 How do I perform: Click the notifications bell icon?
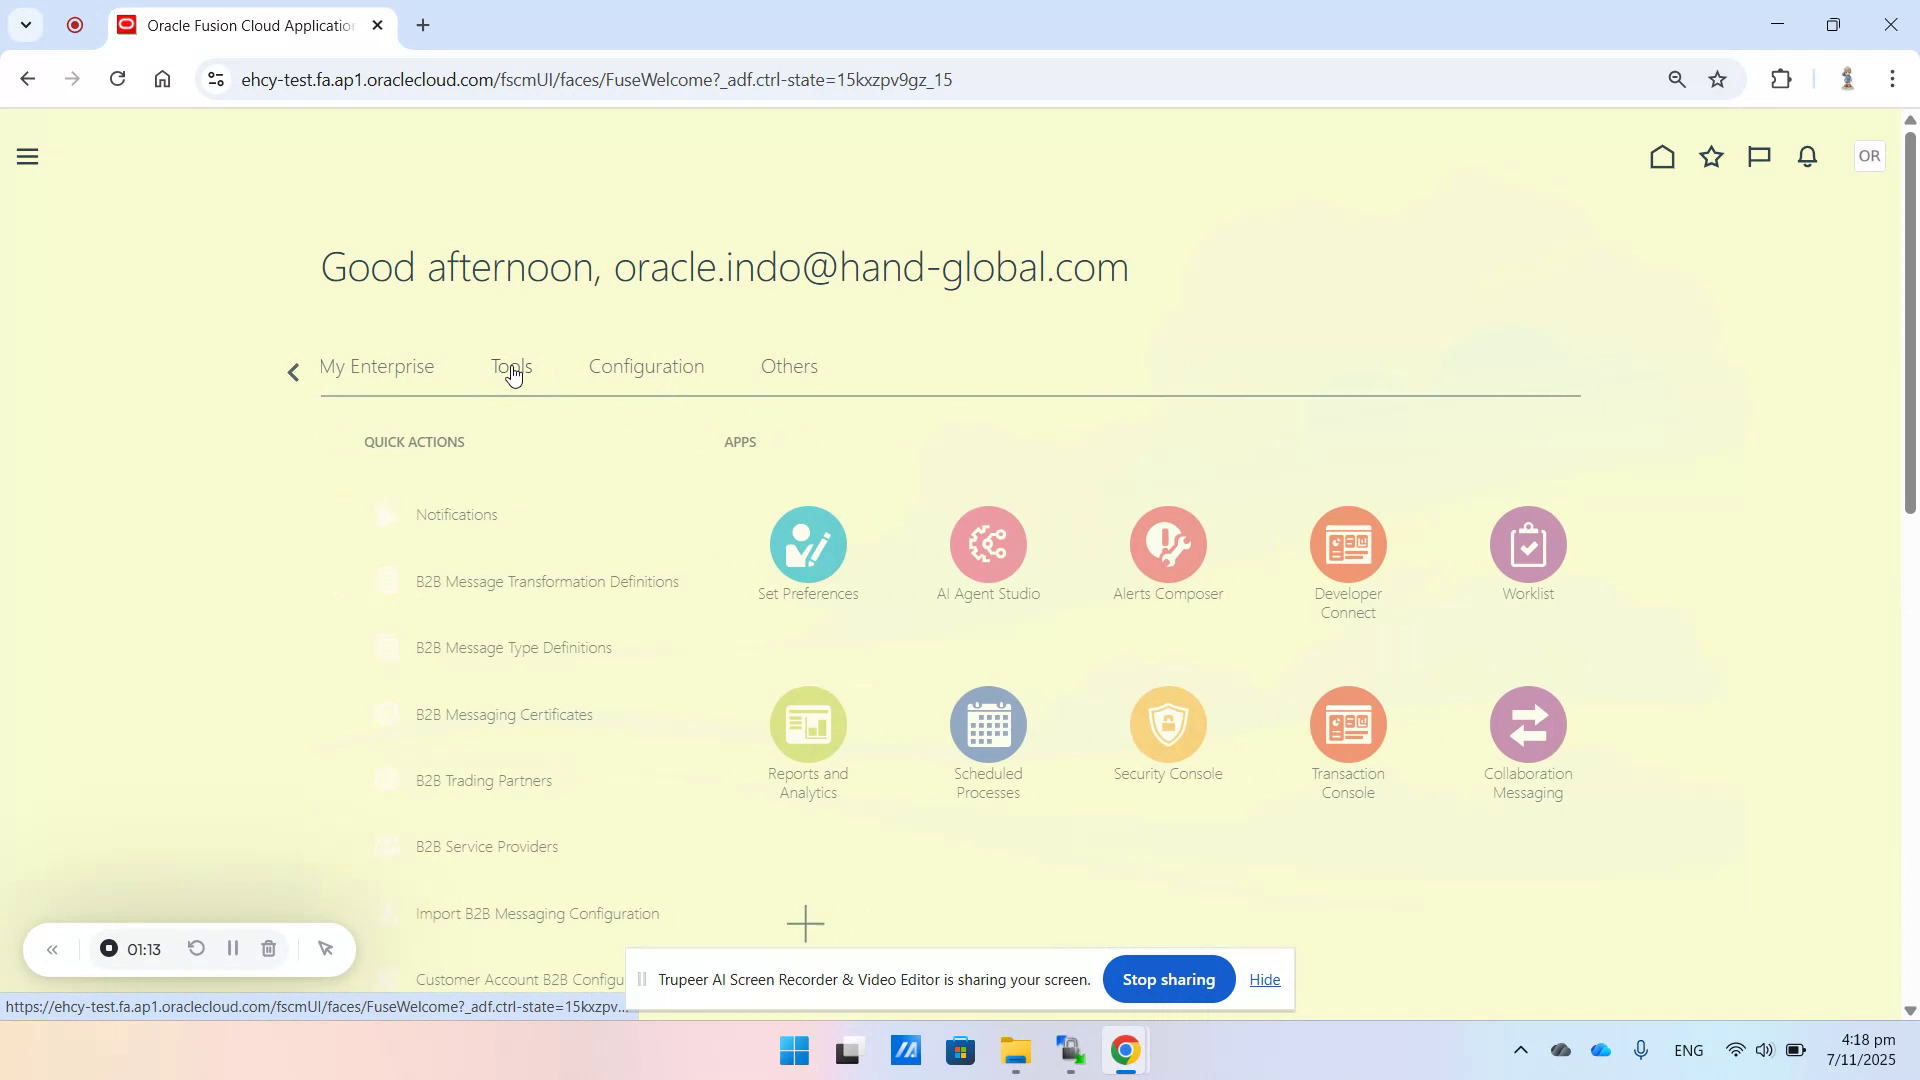(1807, 156)
